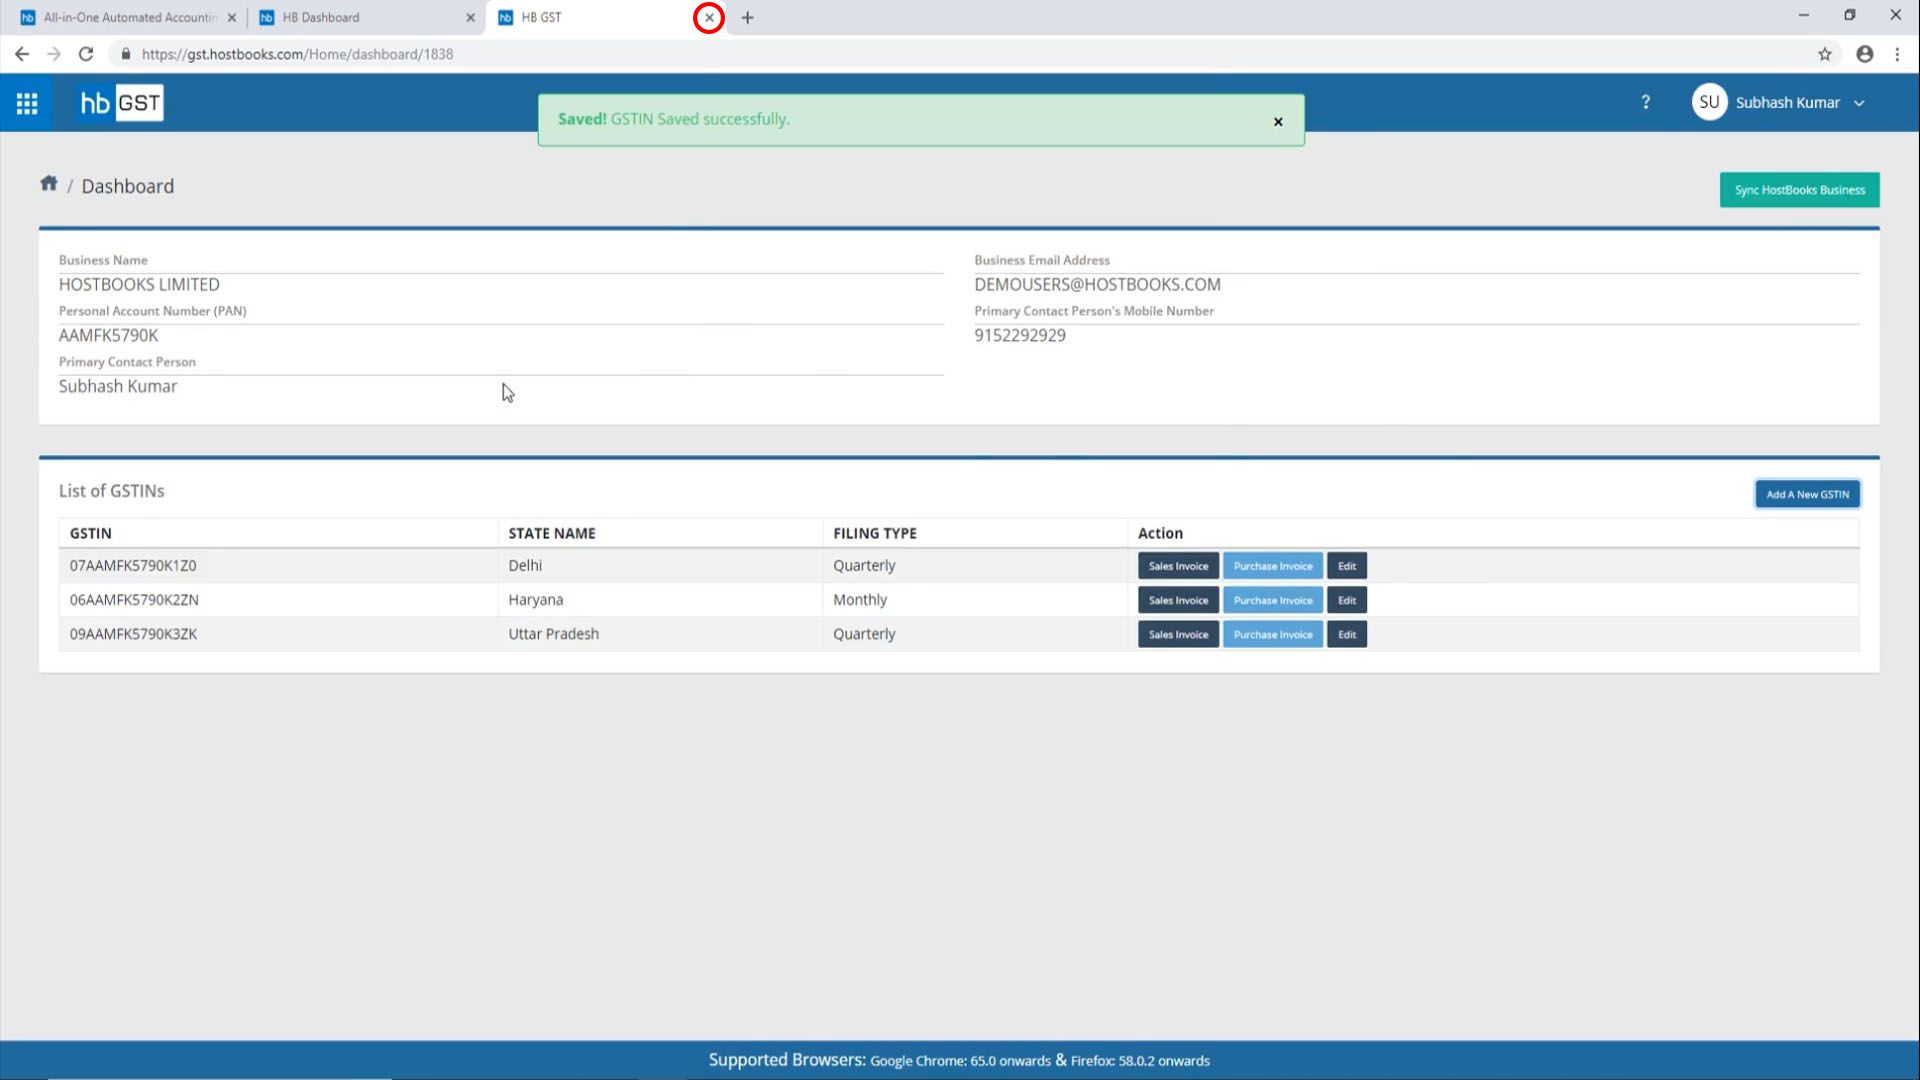Screen dimensions: 1920x1080
Task: Click the site lock security icon
Action: click(125, 54)
